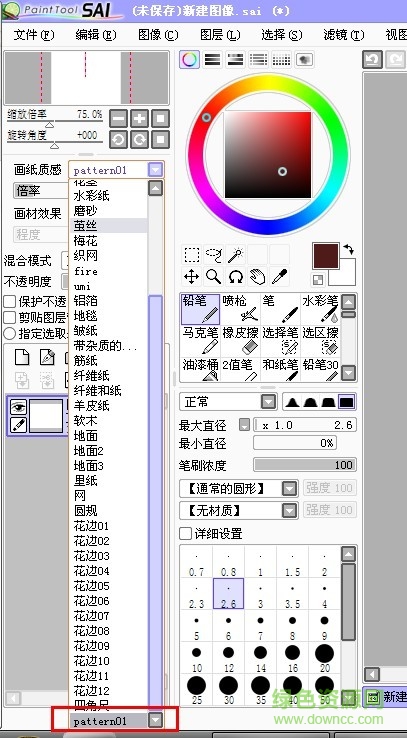The image size is (407, 738).
Task: Select the rotate view tool
Action: tap(235, 277)
